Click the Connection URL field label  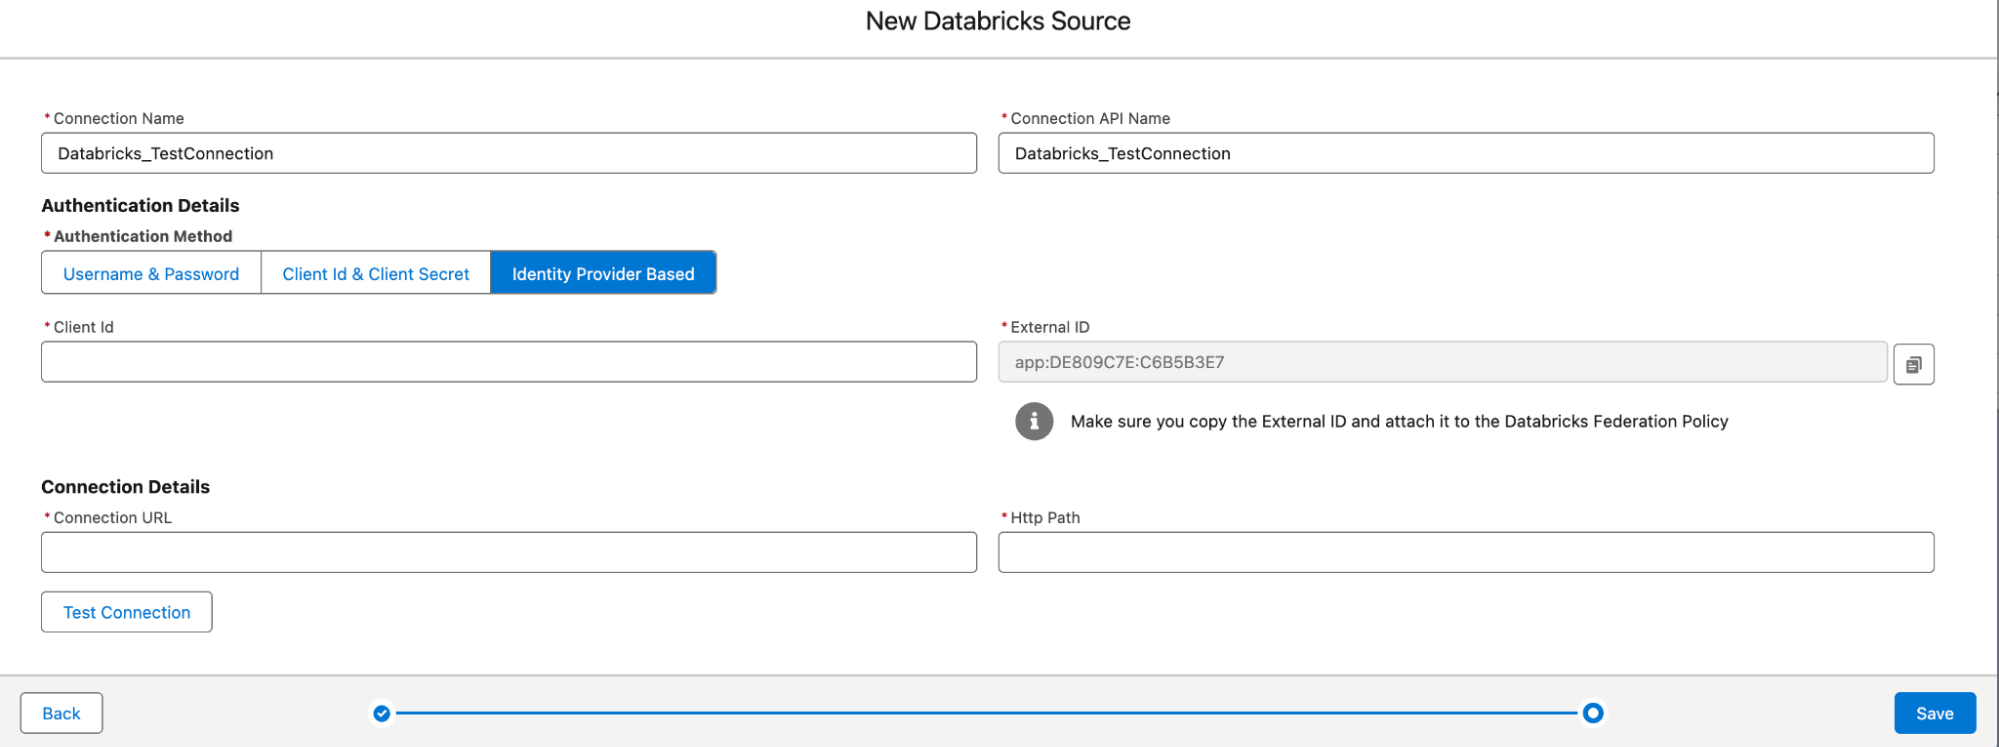(112, 517)
